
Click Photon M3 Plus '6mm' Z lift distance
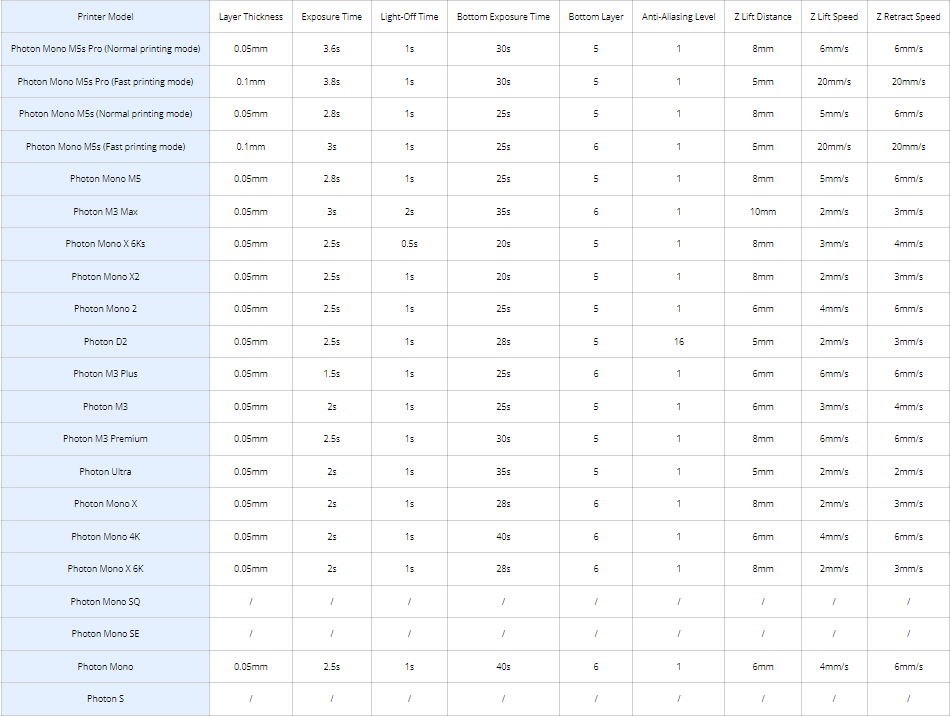click(x=763, y=374)
